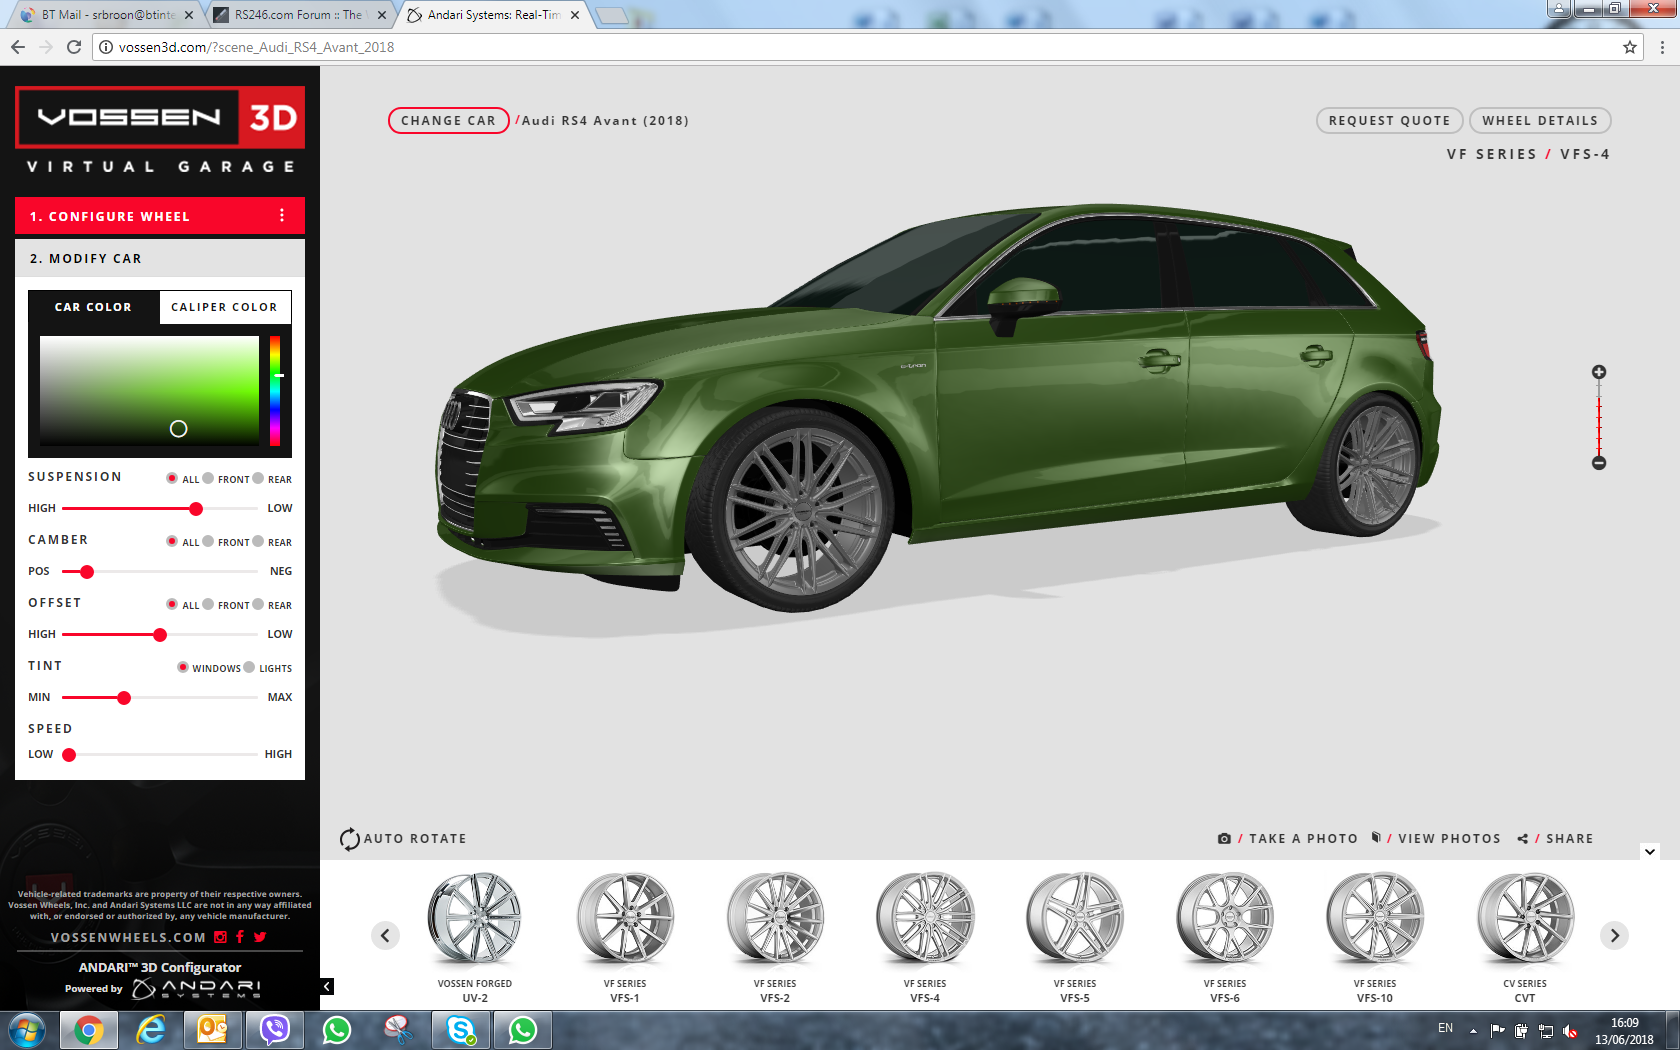Click the zoom in plus icon

[x=1599, y=372]
